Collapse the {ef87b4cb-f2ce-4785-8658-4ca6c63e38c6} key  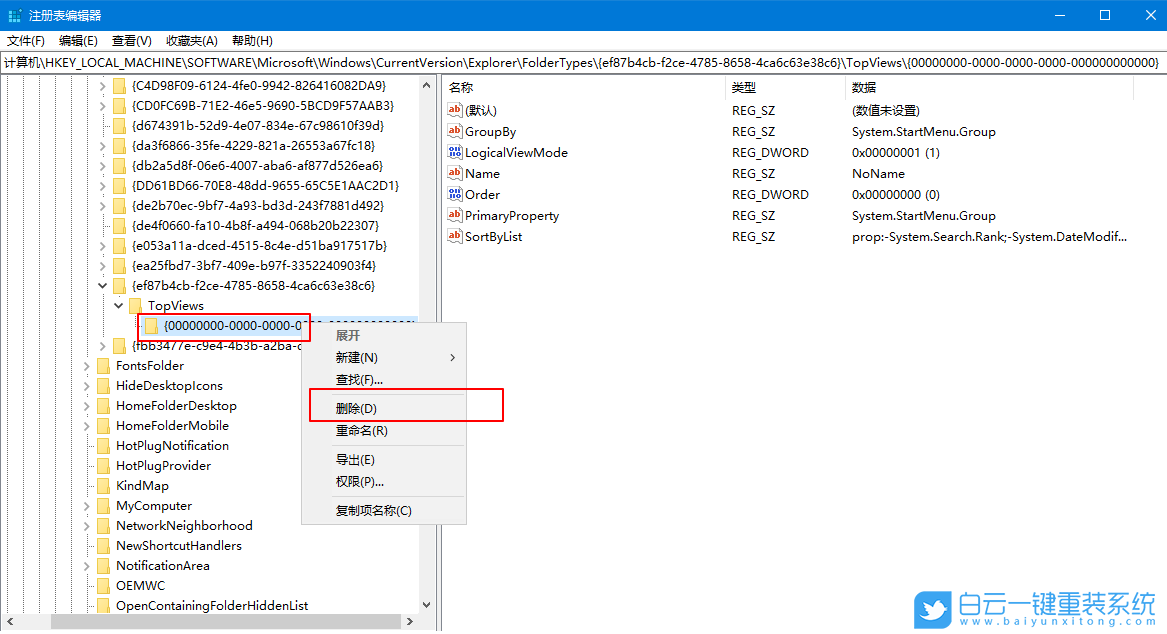pyautogui.click(x=102, y=285)
